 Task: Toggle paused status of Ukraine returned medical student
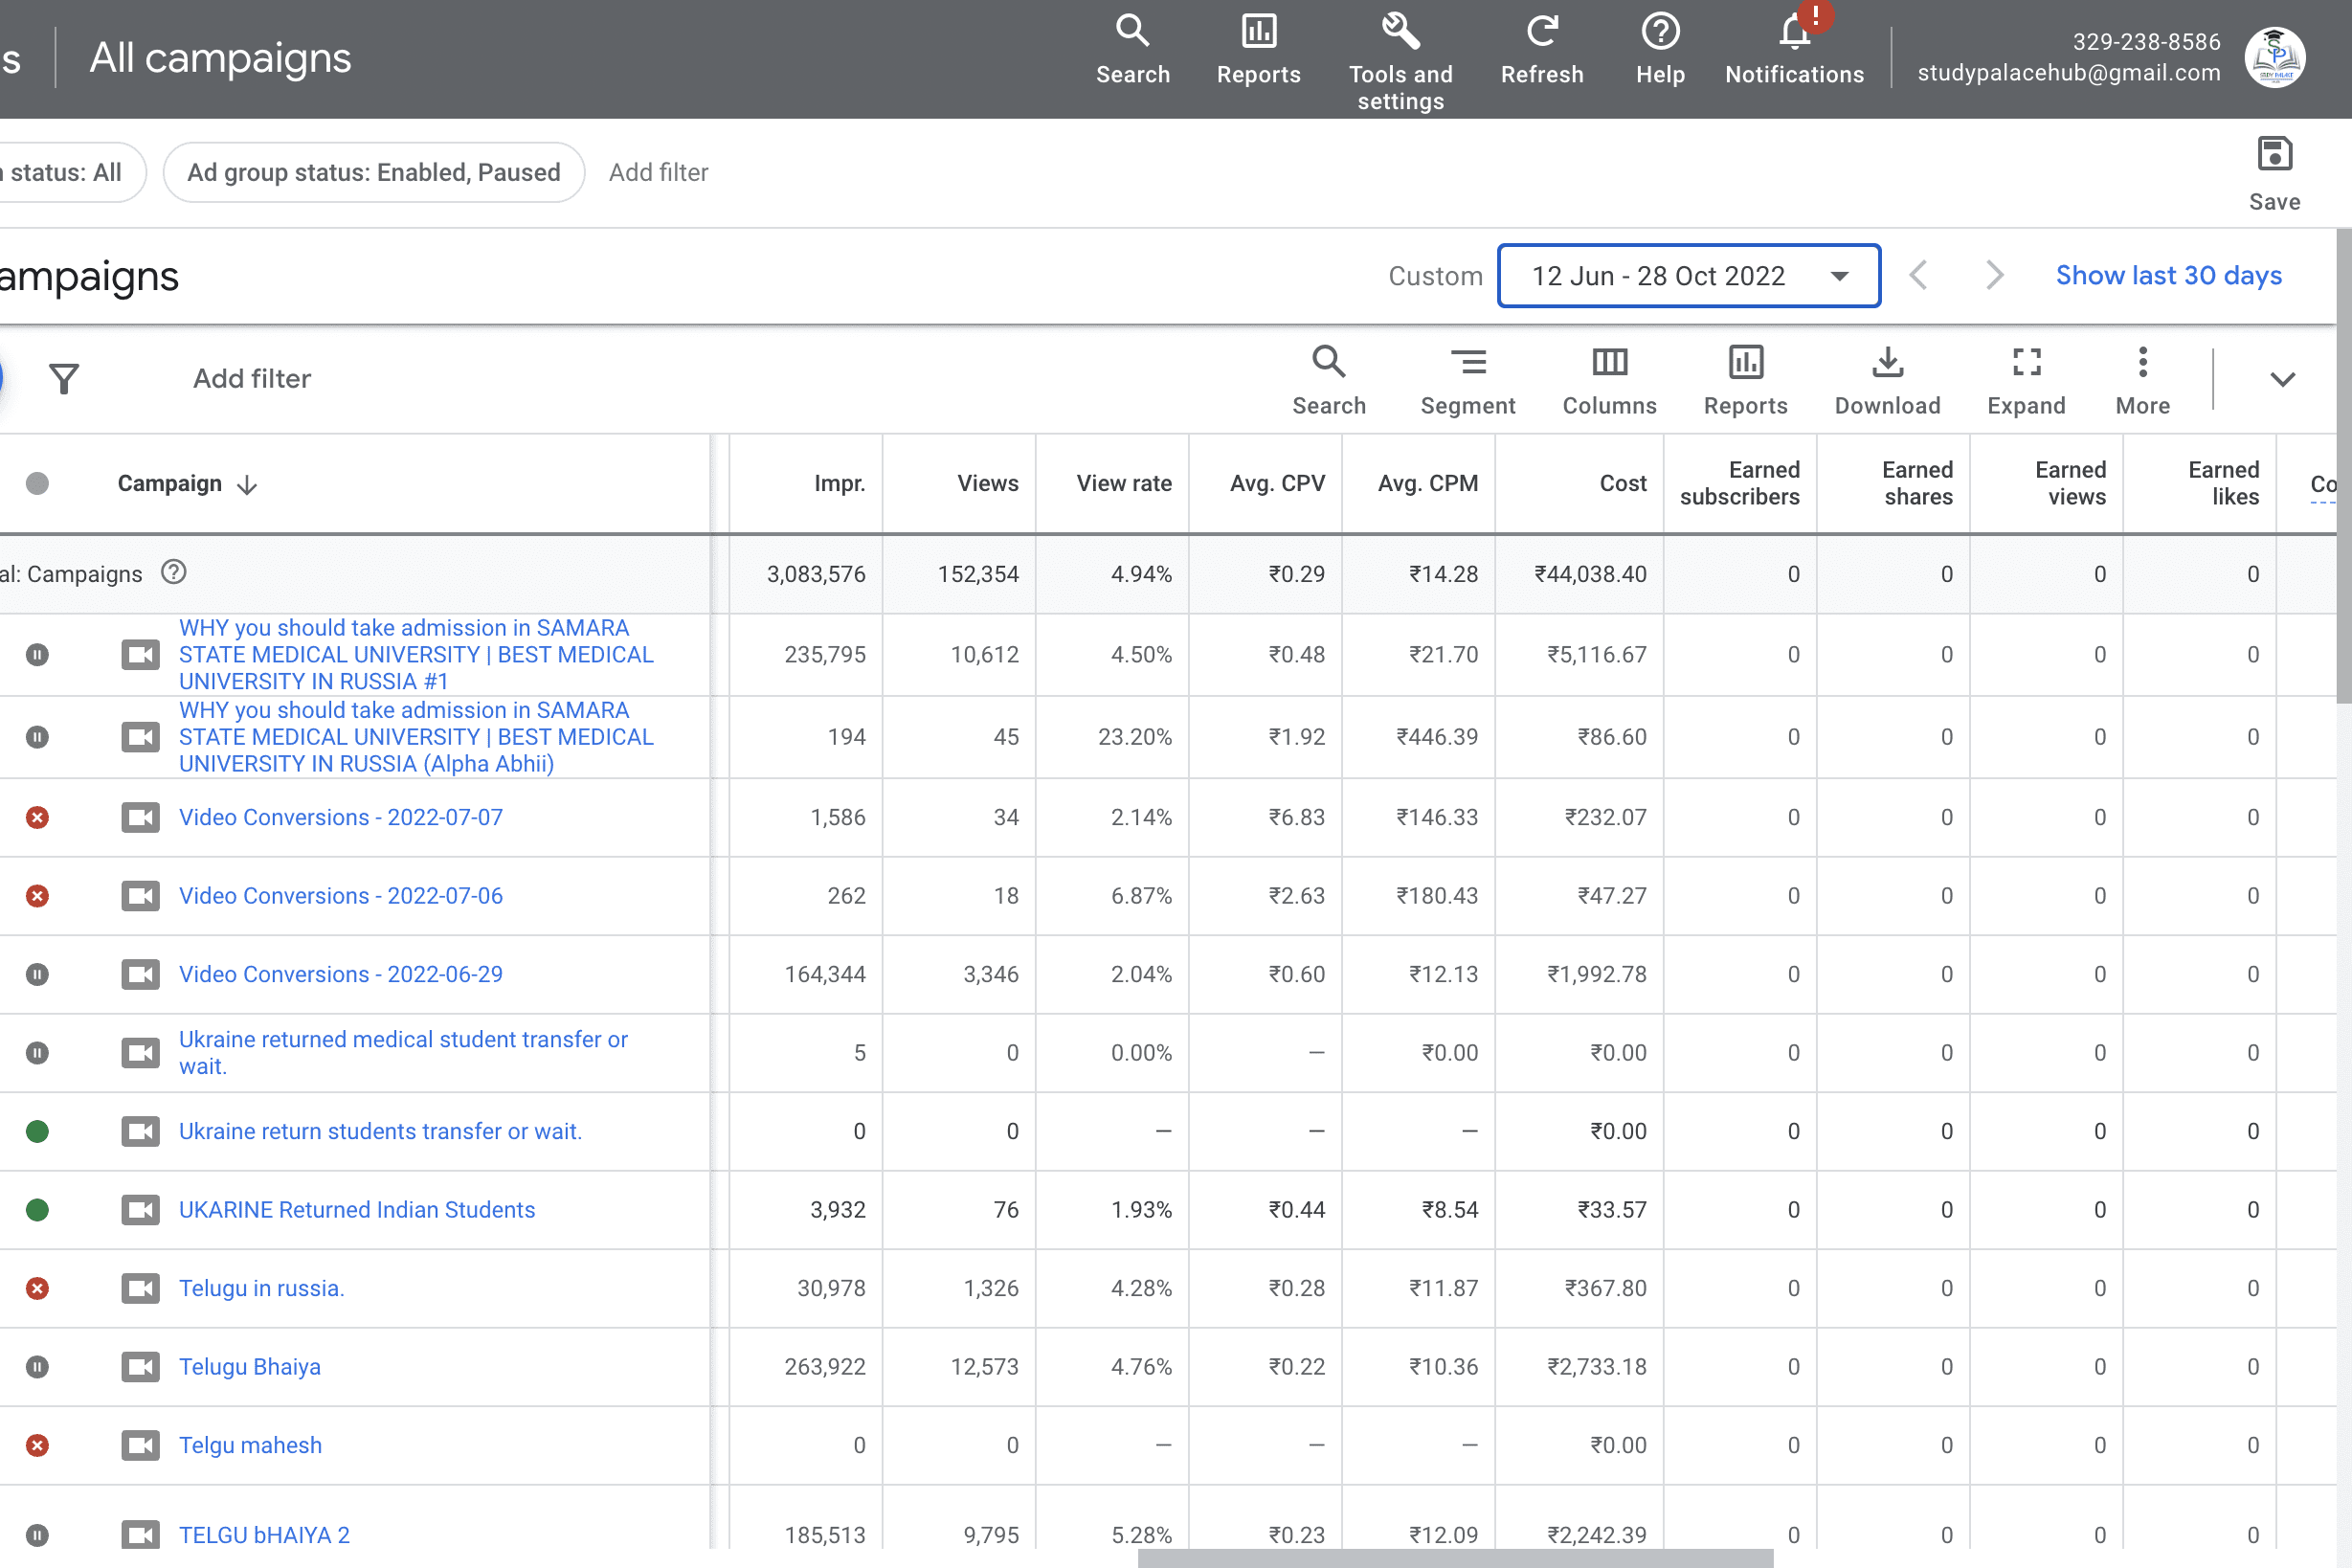coord(37,1052)
